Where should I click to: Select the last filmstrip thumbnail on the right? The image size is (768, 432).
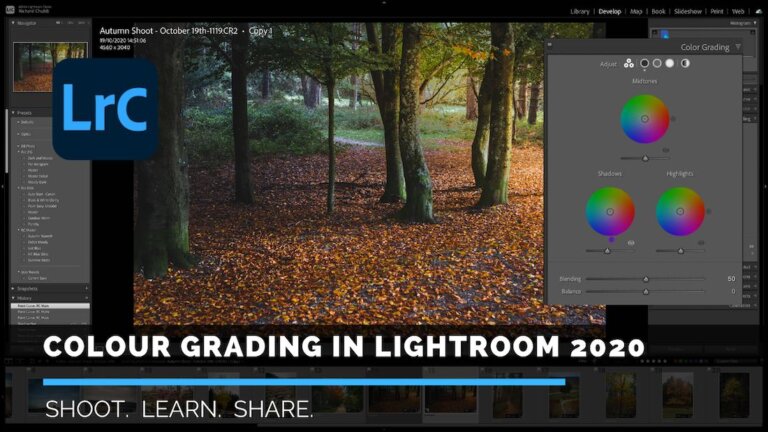734,395
